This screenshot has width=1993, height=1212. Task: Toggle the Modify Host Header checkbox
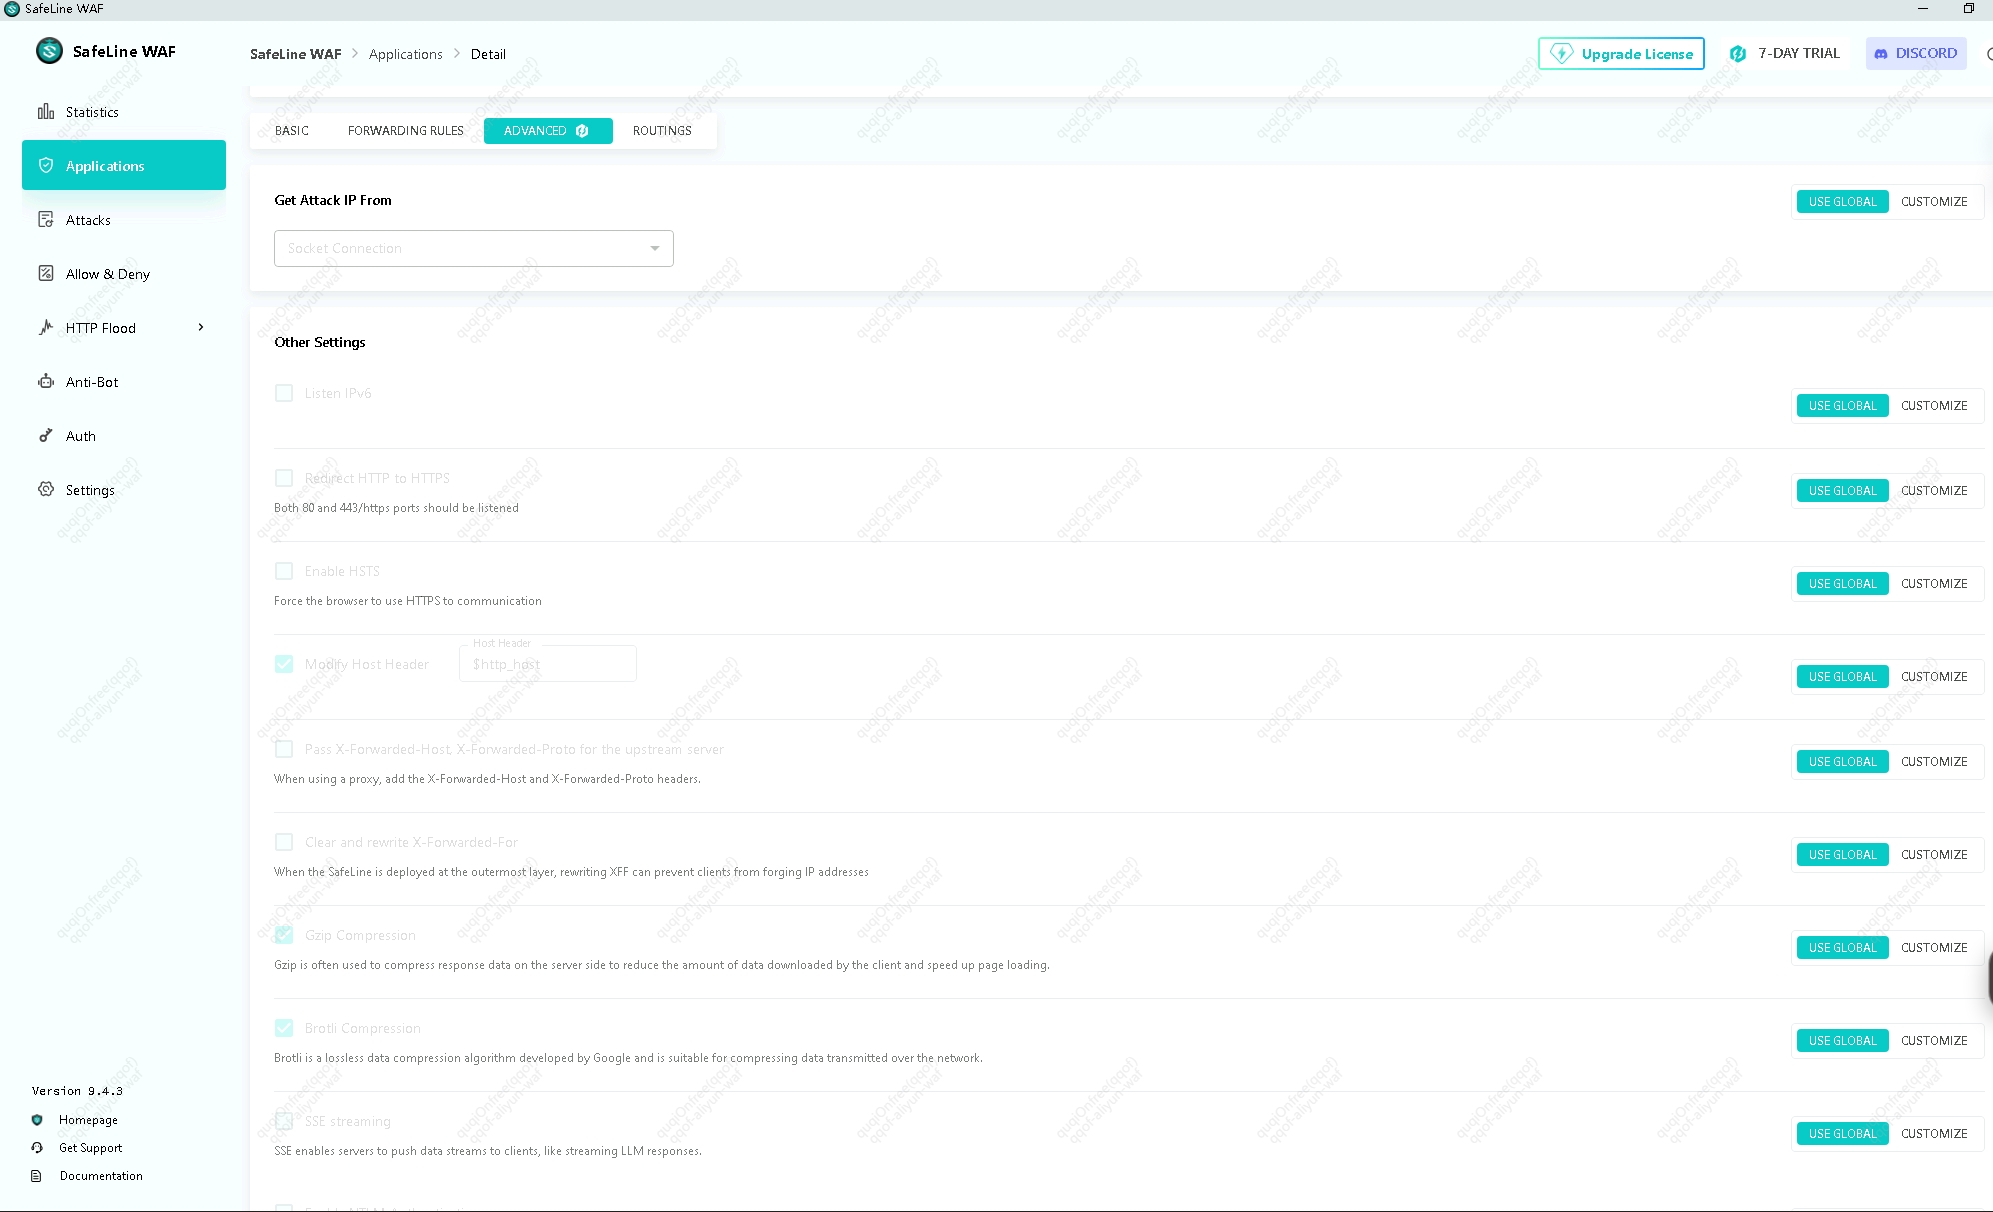point(284,664)
